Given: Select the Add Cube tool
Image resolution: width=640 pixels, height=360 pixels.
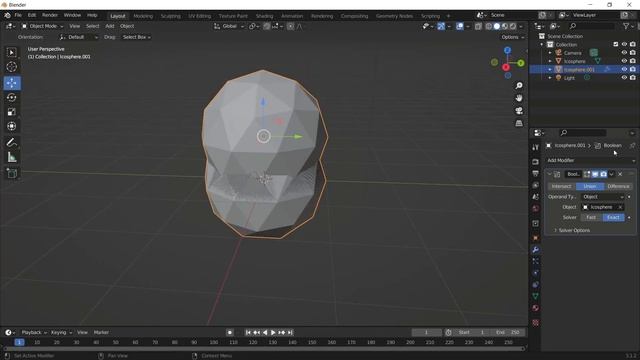Looking at the screenshot, I should click(x=11, y=173).
